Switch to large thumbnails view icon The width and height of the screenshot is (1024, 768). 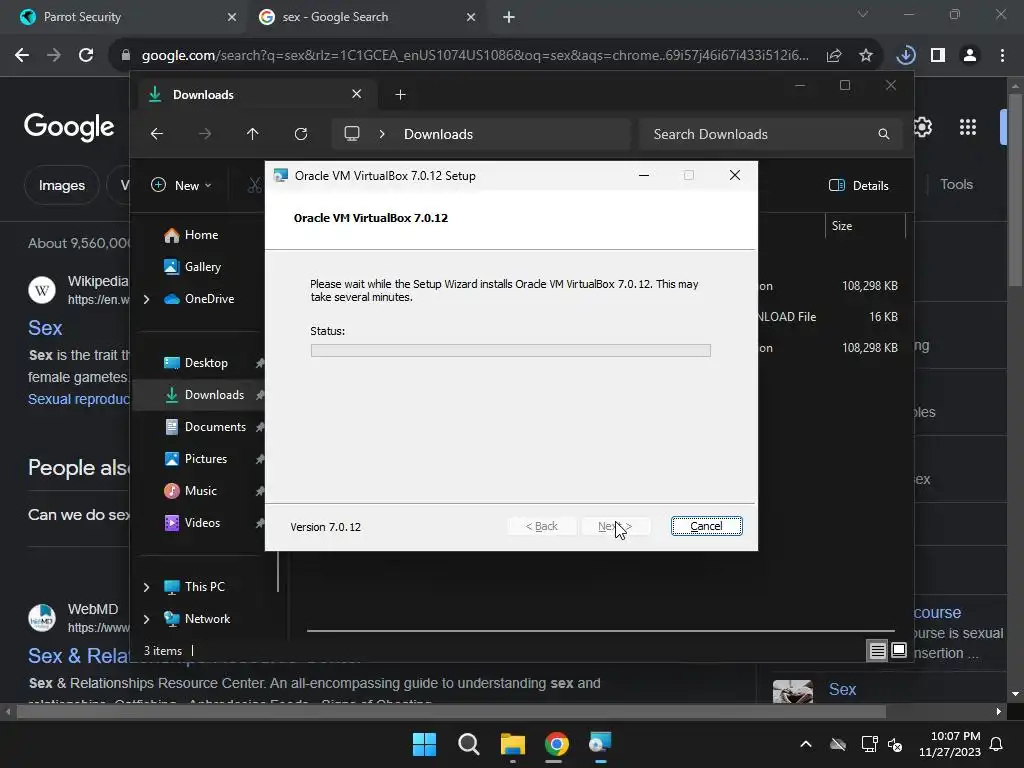(899, 650)
